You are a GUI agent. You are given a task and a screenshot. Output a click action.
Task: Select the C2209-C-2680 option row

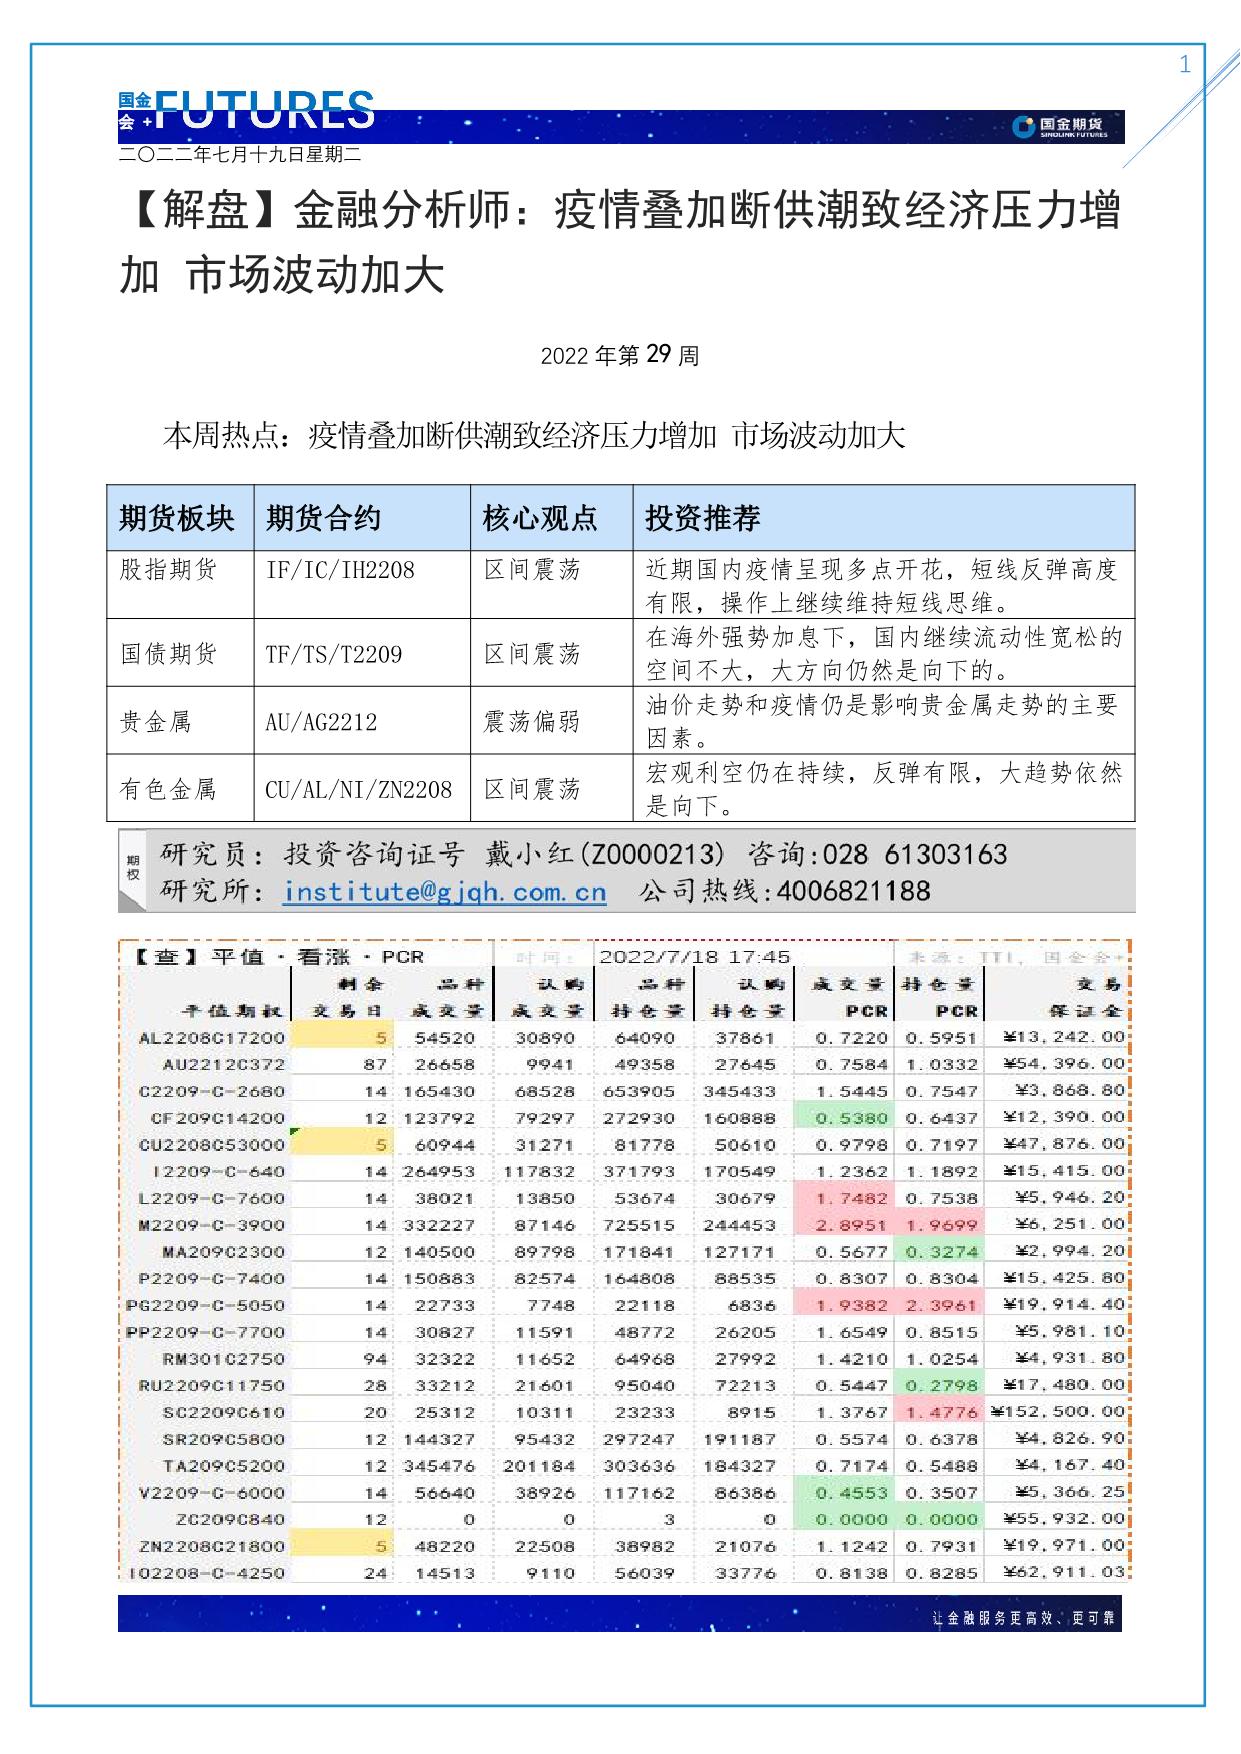625,1092
